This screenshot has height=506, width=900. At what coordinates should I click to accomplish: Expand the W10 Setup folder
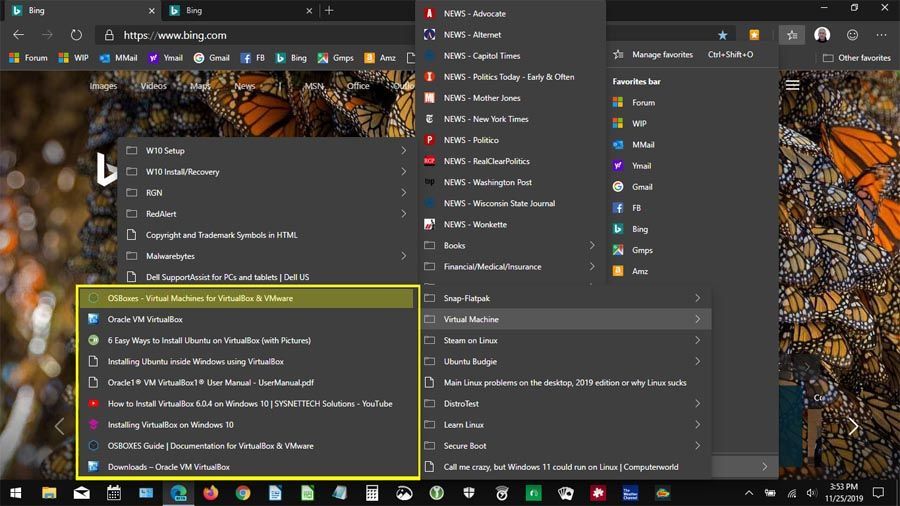click(x=266, y=150)
